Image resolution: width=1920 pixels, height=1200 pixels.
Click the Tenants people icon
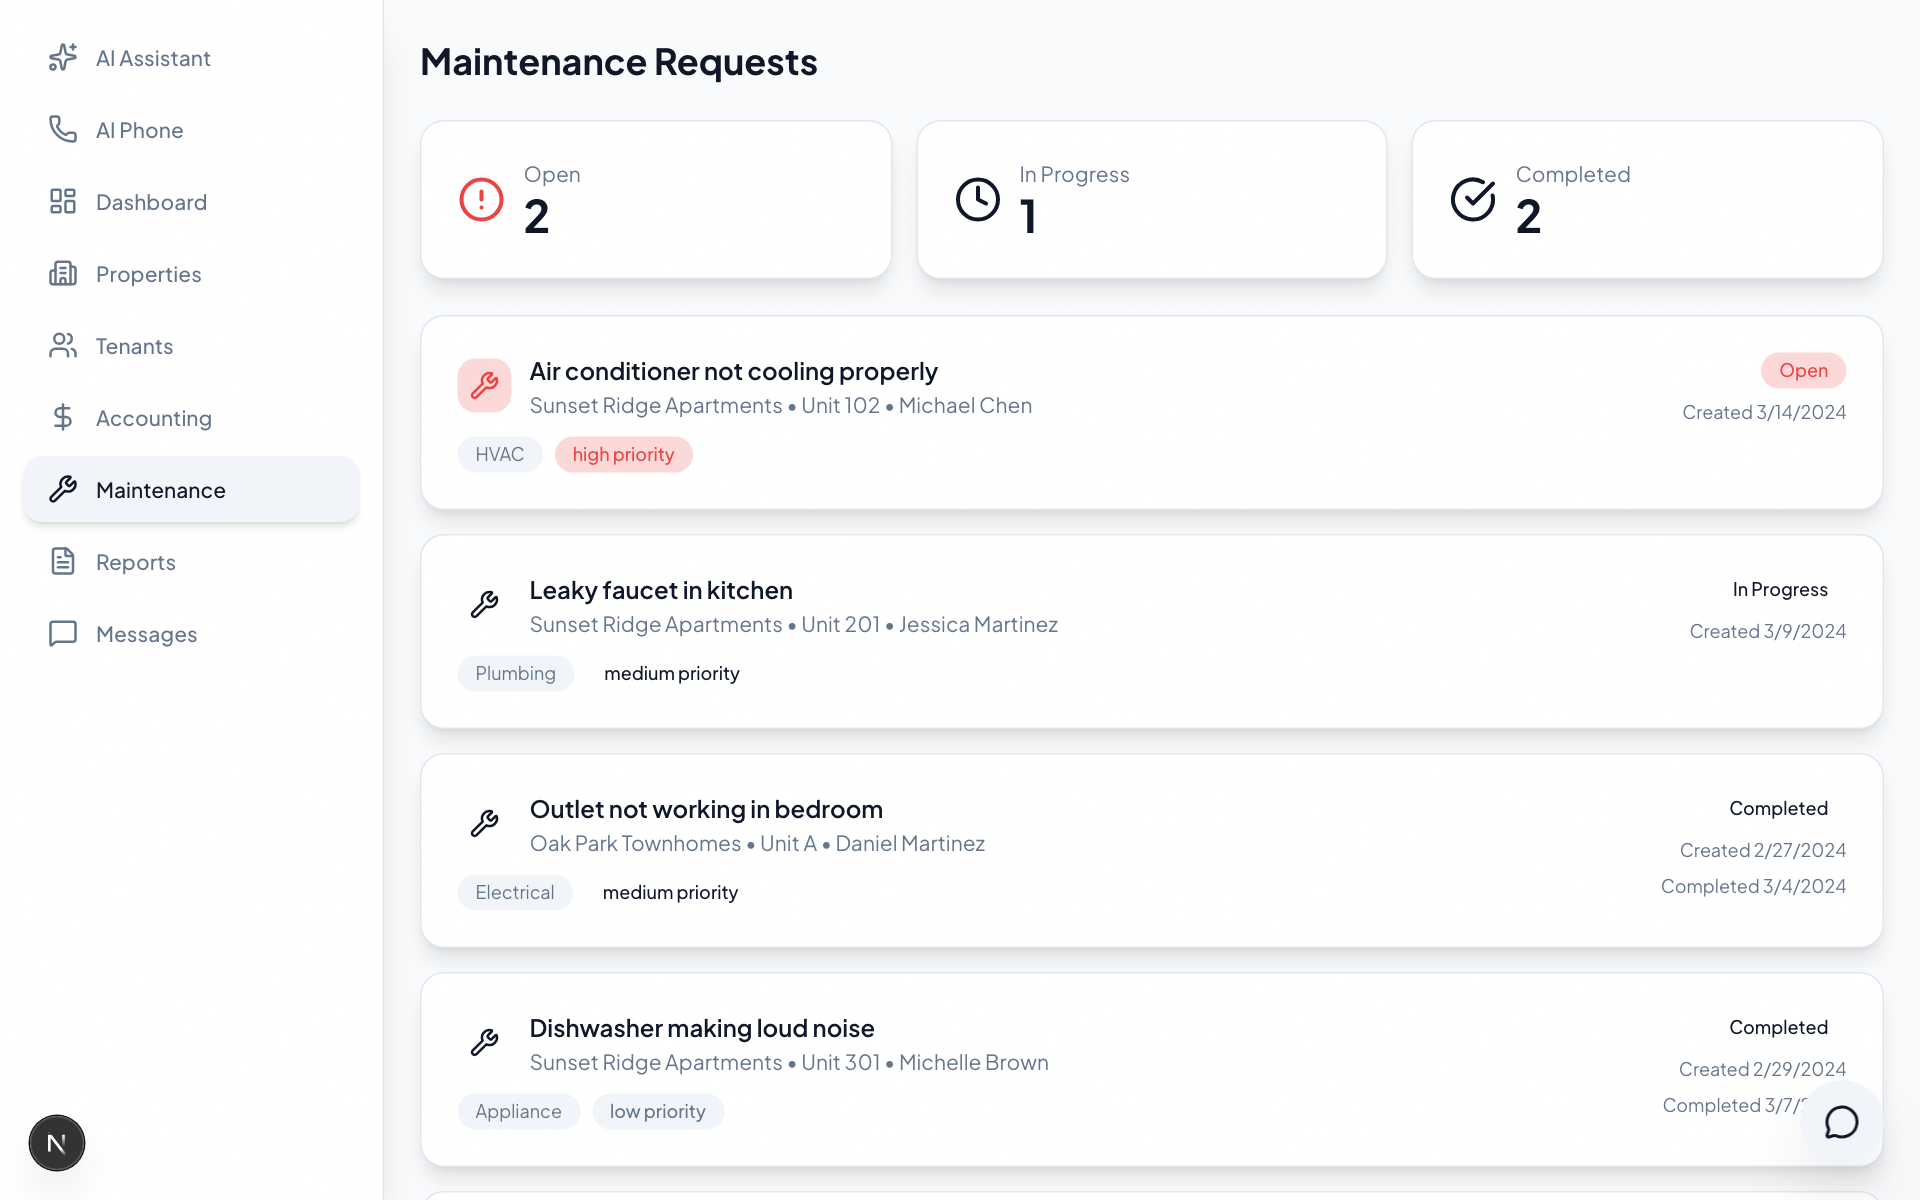tap(63, 346)
